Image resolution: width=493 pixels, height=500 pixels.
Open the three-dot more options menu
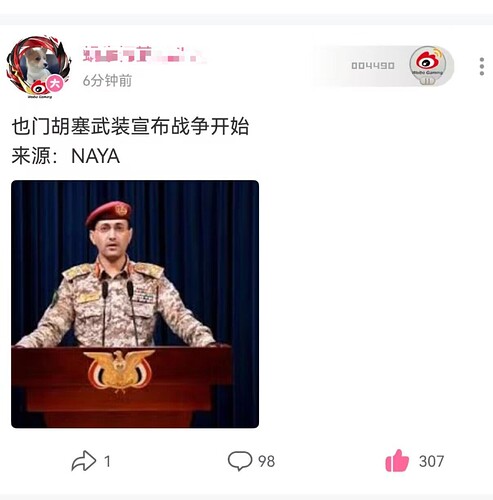point(482,66)
